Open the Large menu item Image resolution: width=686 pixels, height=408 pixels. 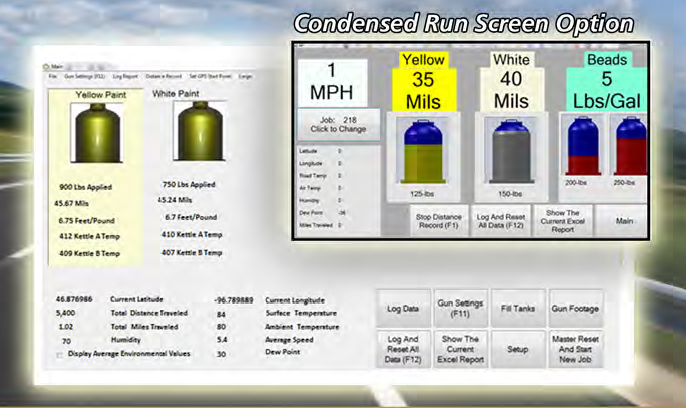[245, 76]
